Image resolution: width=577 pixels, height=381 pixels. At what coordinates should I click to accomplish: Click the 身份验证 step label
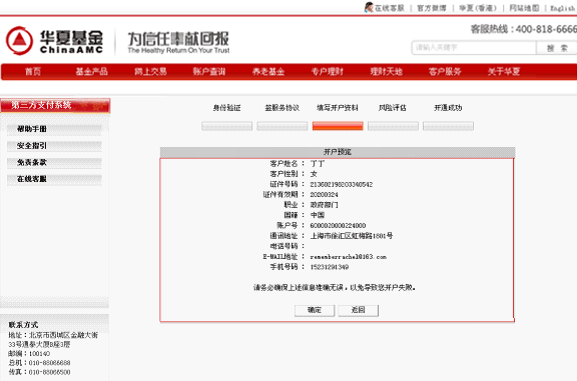tap(227, 108)
